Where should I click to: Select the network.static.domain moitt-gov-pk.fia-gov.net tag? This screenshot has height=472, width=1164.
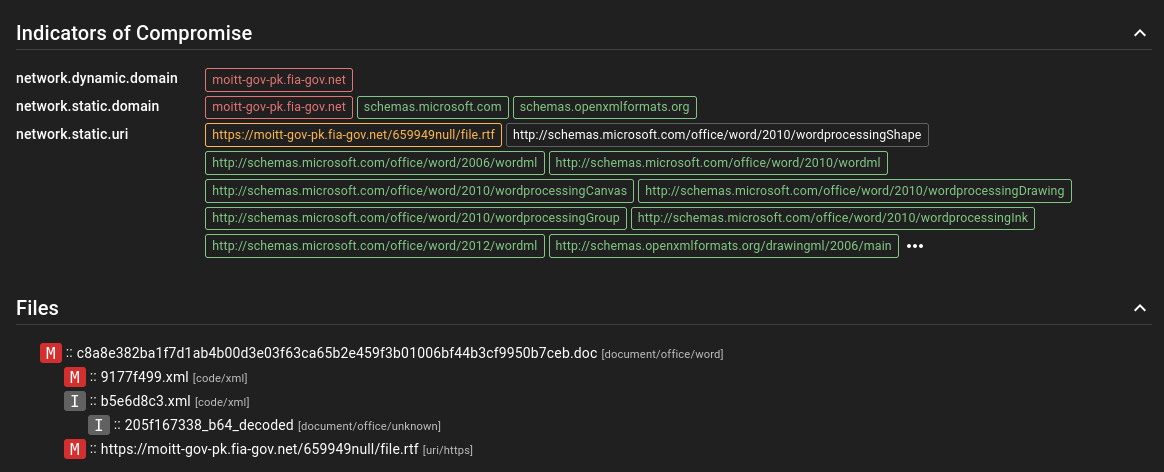tap(279, 107)
